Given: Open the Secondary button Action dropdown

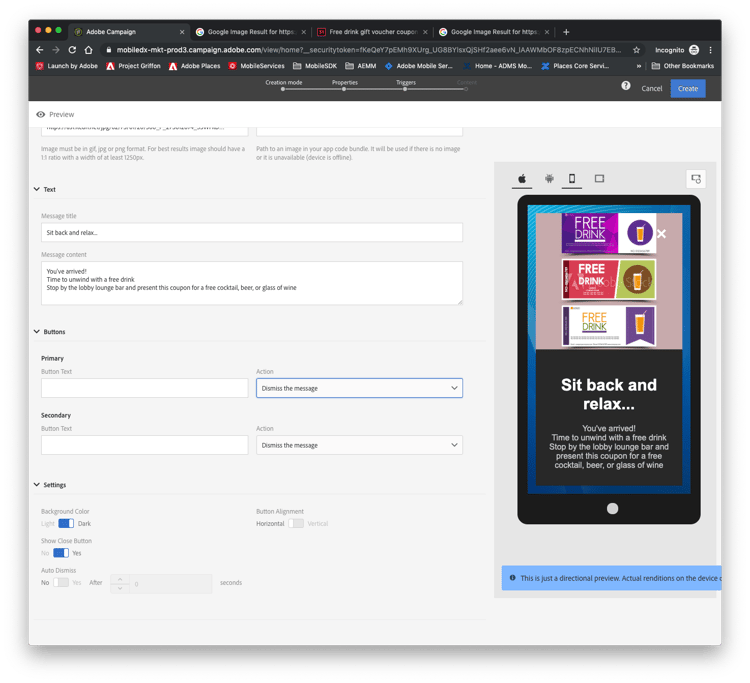Looking at the screenshot, I should click(359, 445).
